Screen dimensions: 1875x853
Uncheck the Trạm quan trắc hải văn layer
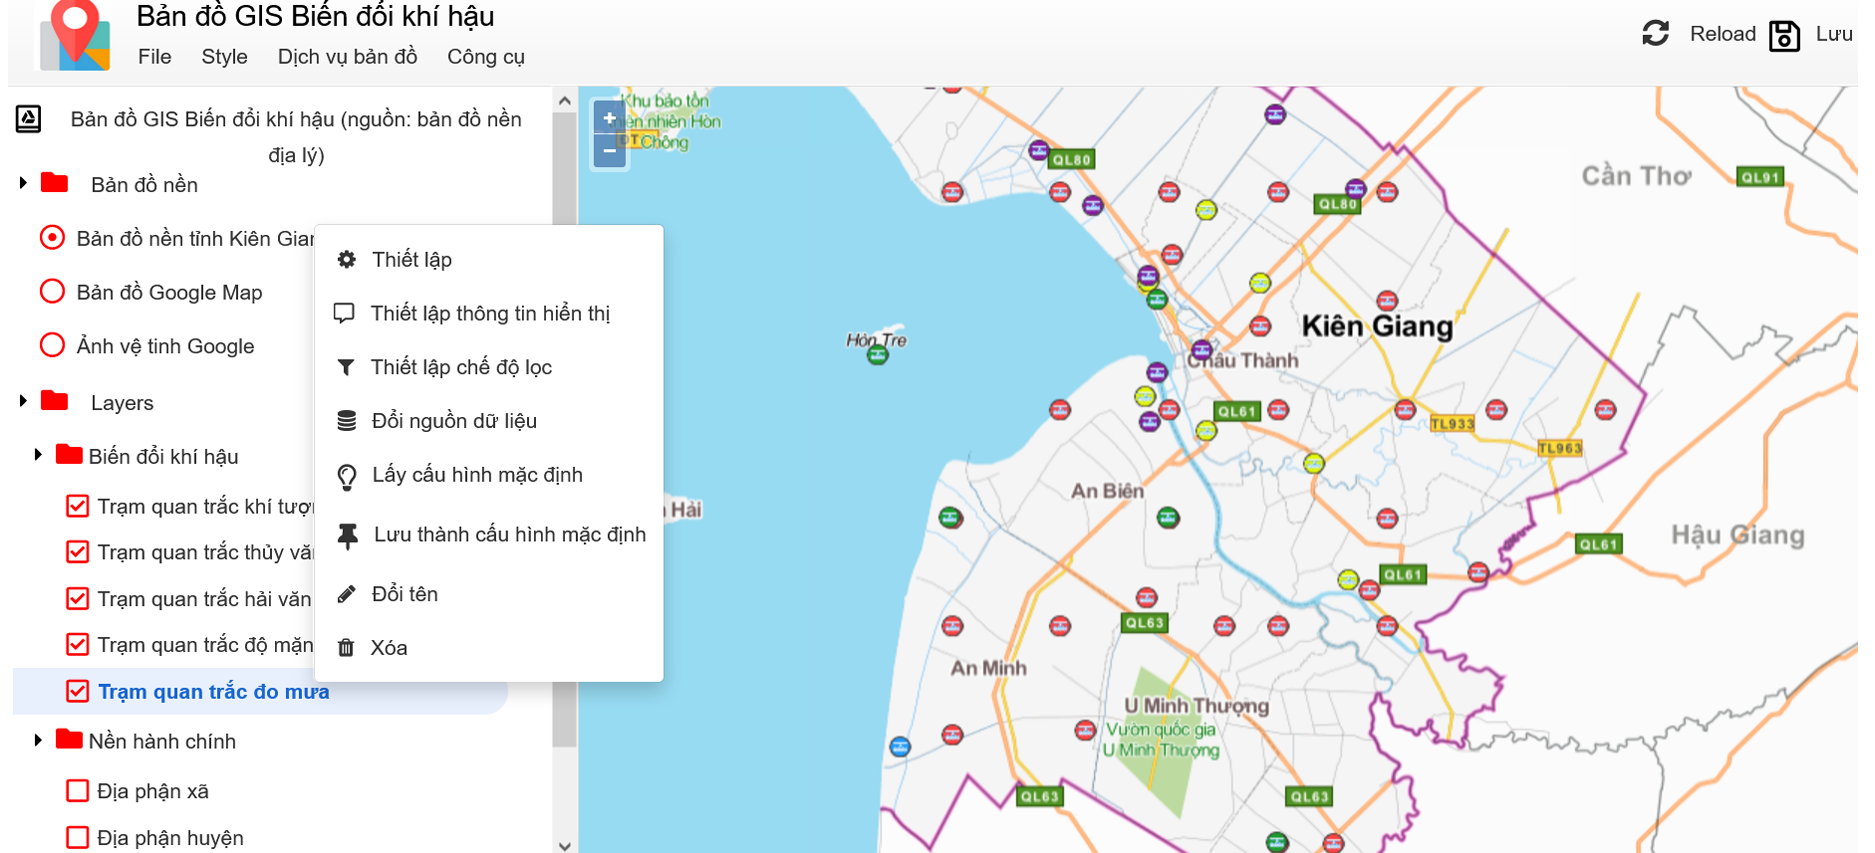(x=77, y=598)
